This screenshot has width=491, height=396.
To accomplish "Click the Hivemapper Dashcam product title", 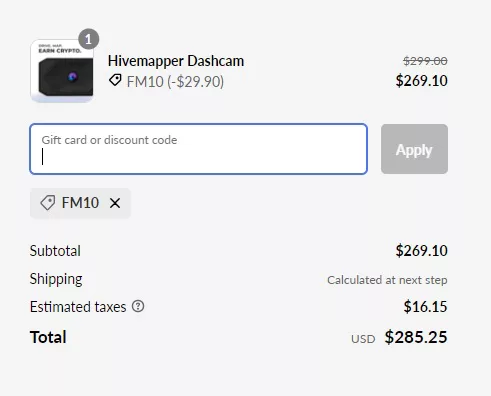I will click(176, 61).
